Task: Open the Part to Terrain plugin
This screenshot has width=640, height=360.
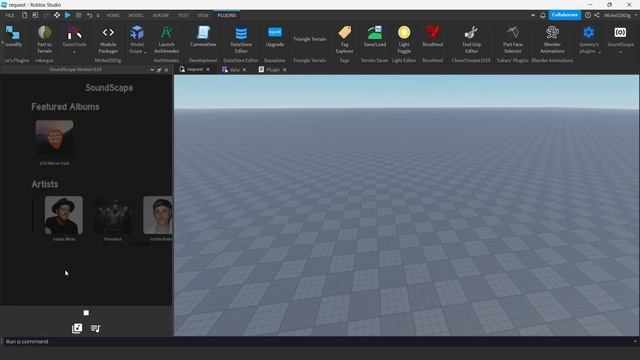Action: pos(44,39)
